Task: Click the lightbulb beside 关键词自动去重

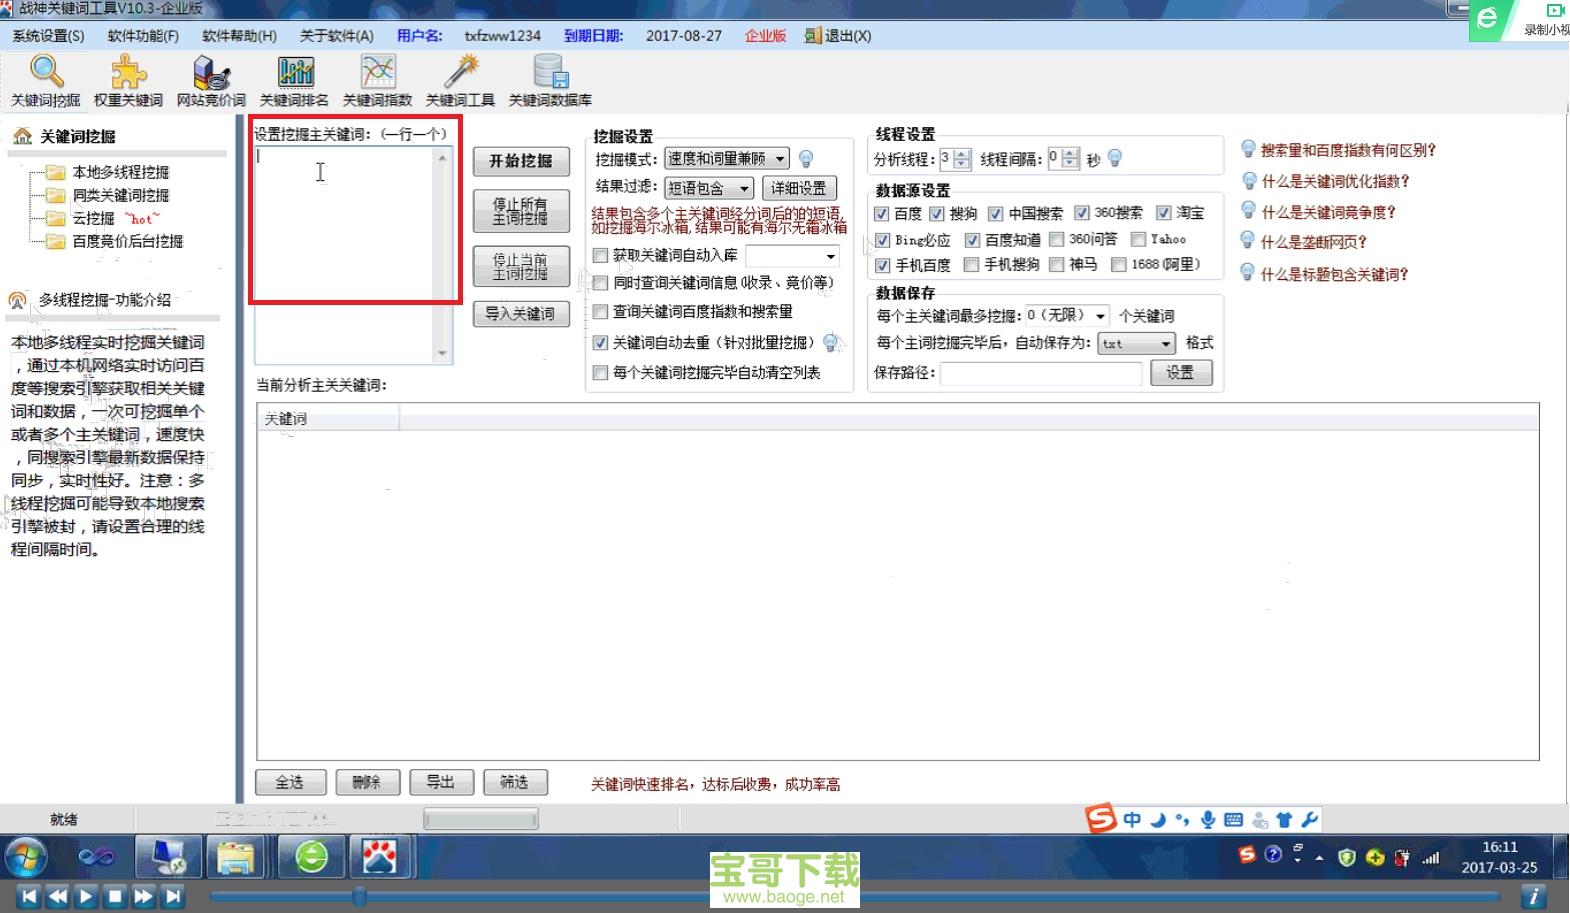Action: point(830,343)
